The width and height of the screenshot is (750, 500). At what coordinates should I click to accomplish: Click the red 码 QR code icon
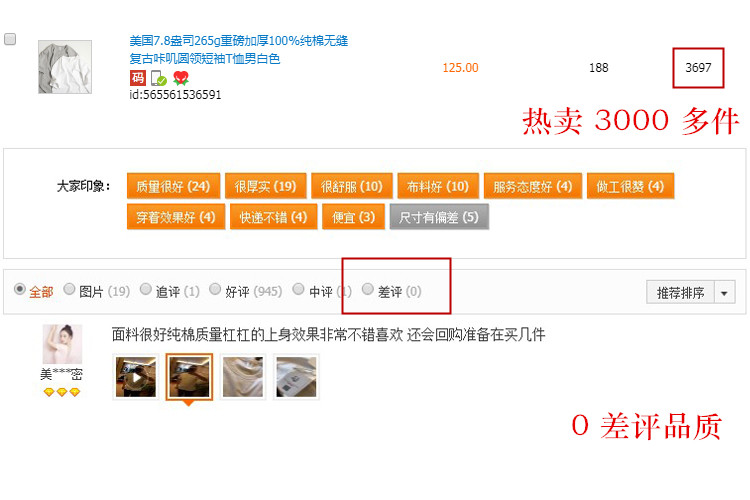point(138,78)
